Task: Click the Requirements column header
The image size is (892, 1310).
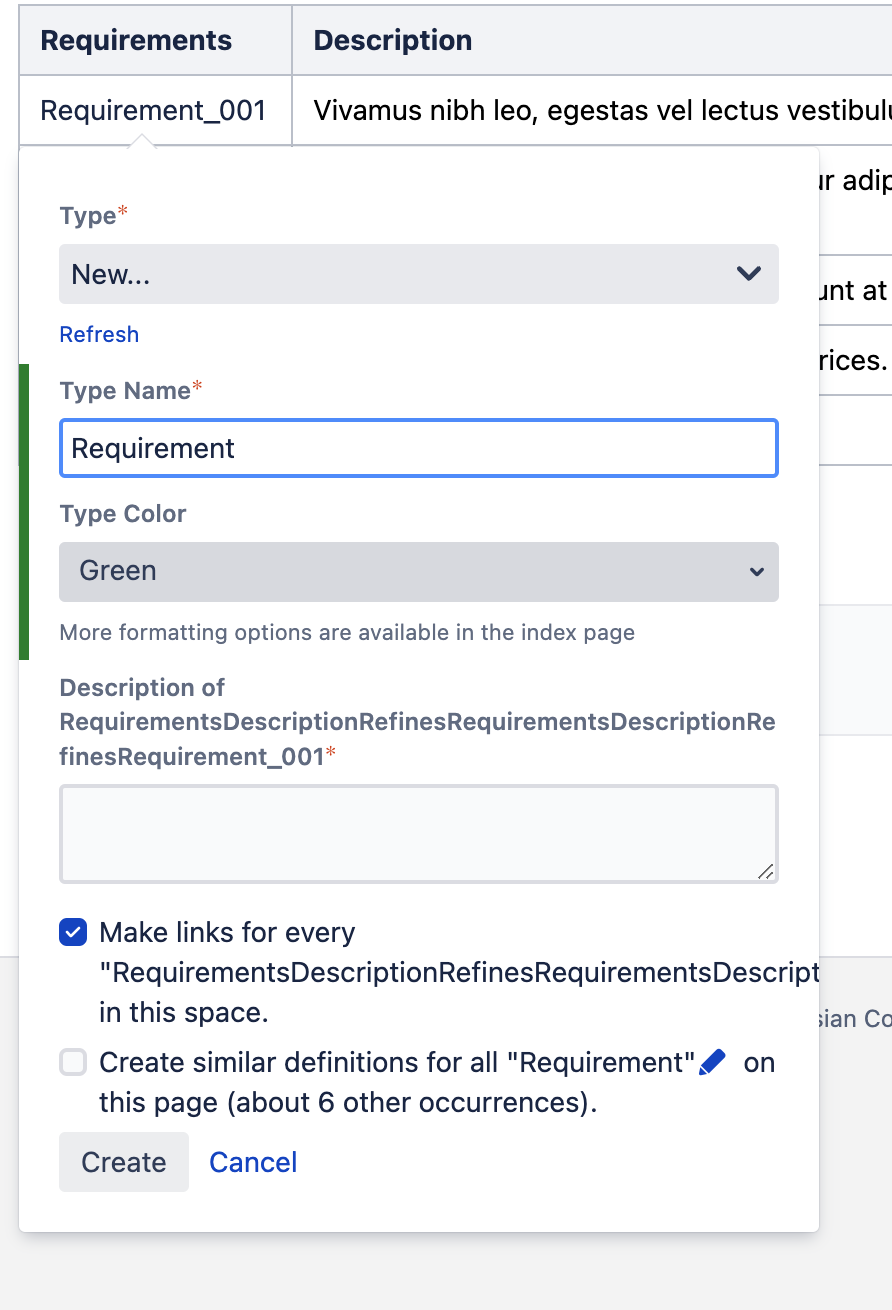Action: [x=136, y=40]
